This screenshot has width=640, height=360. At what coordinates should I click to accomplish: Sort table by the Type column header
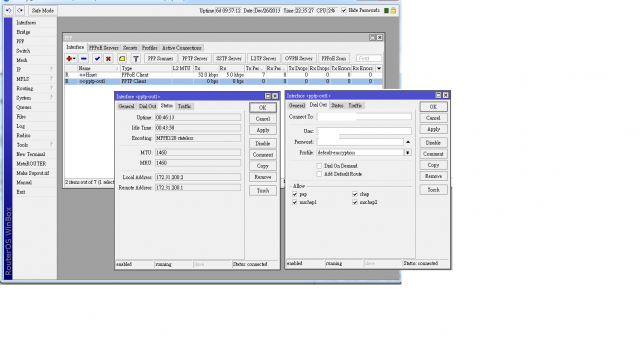[146, 69]
